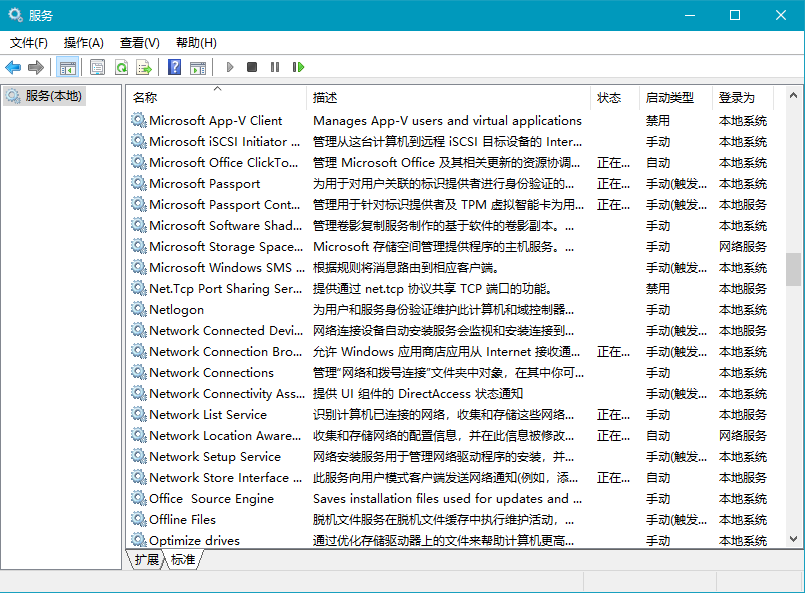The width and height of the screenshot is (805, 593).
Task: Click the gear icon beside Office Source Engine
Action: [x=139, y=498]
